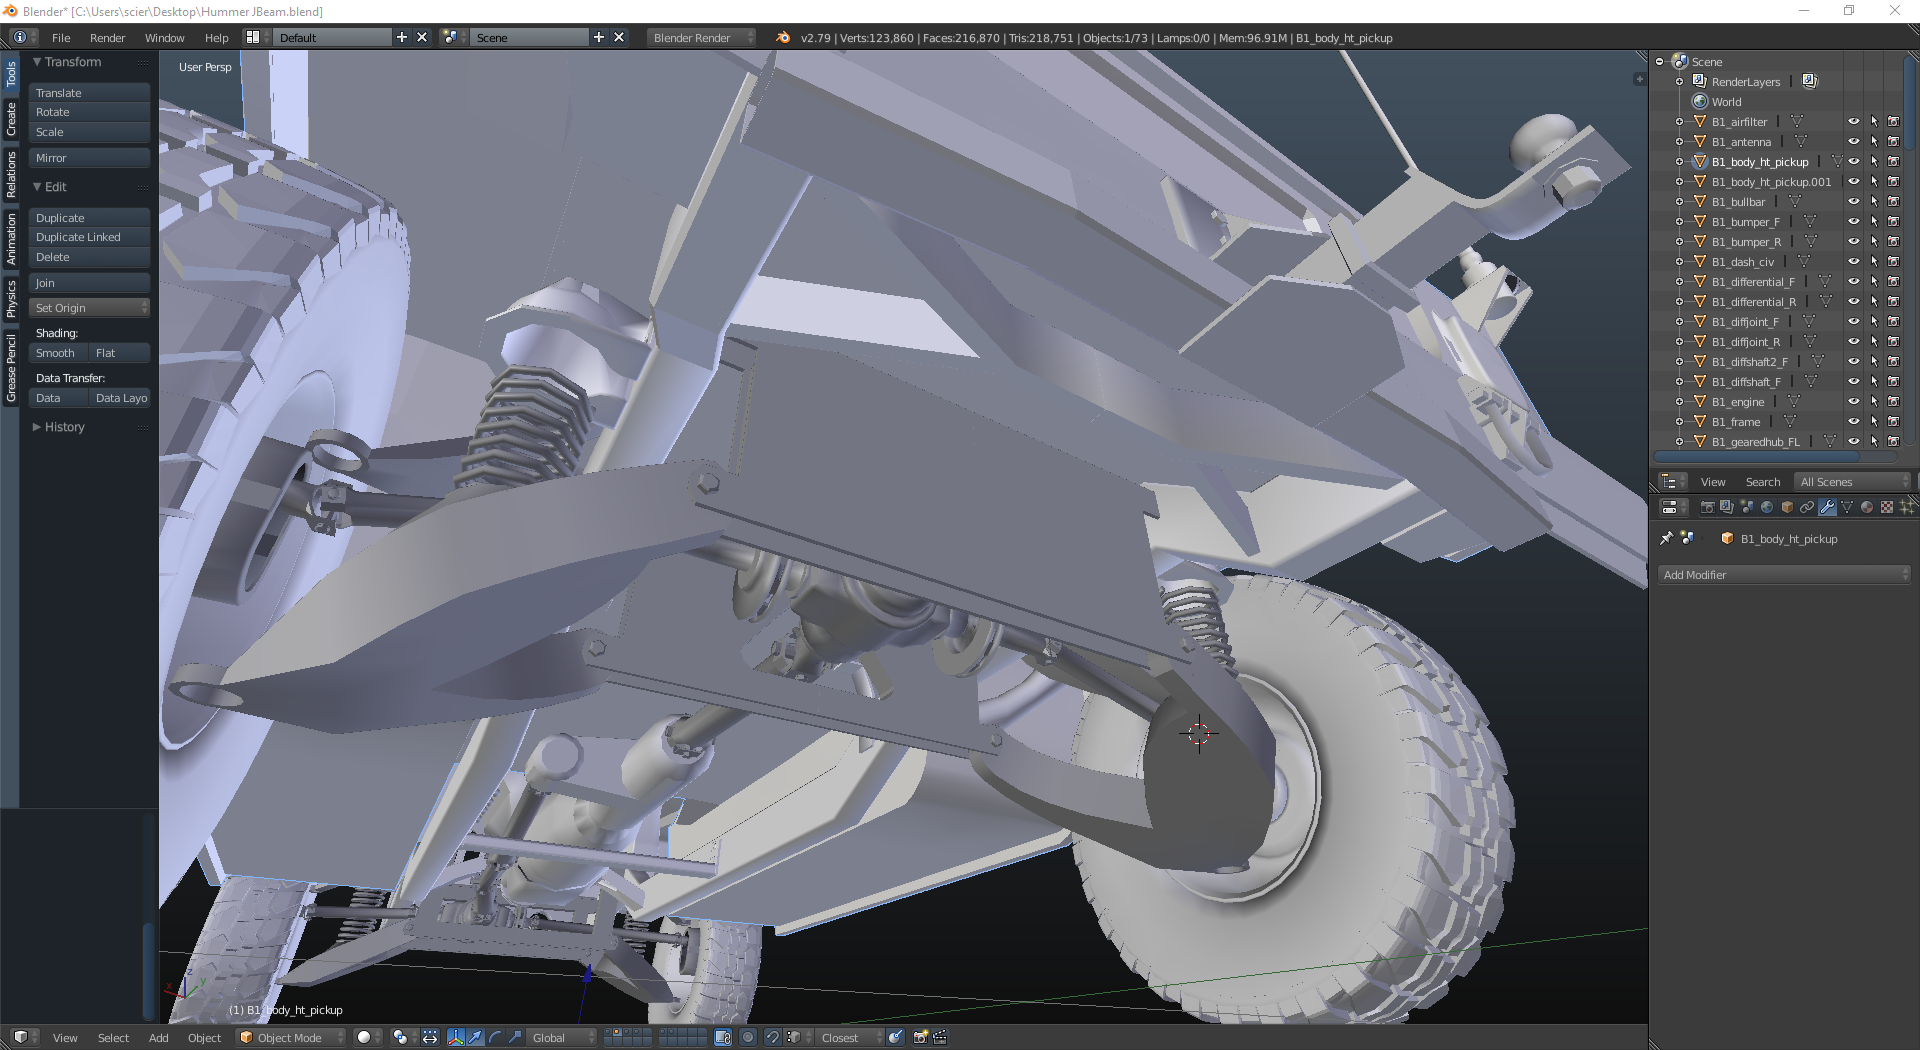Toggle renderability camera for B1_dash_civ
This screenshot has height=1050, width=1920.
[1893, 262]
